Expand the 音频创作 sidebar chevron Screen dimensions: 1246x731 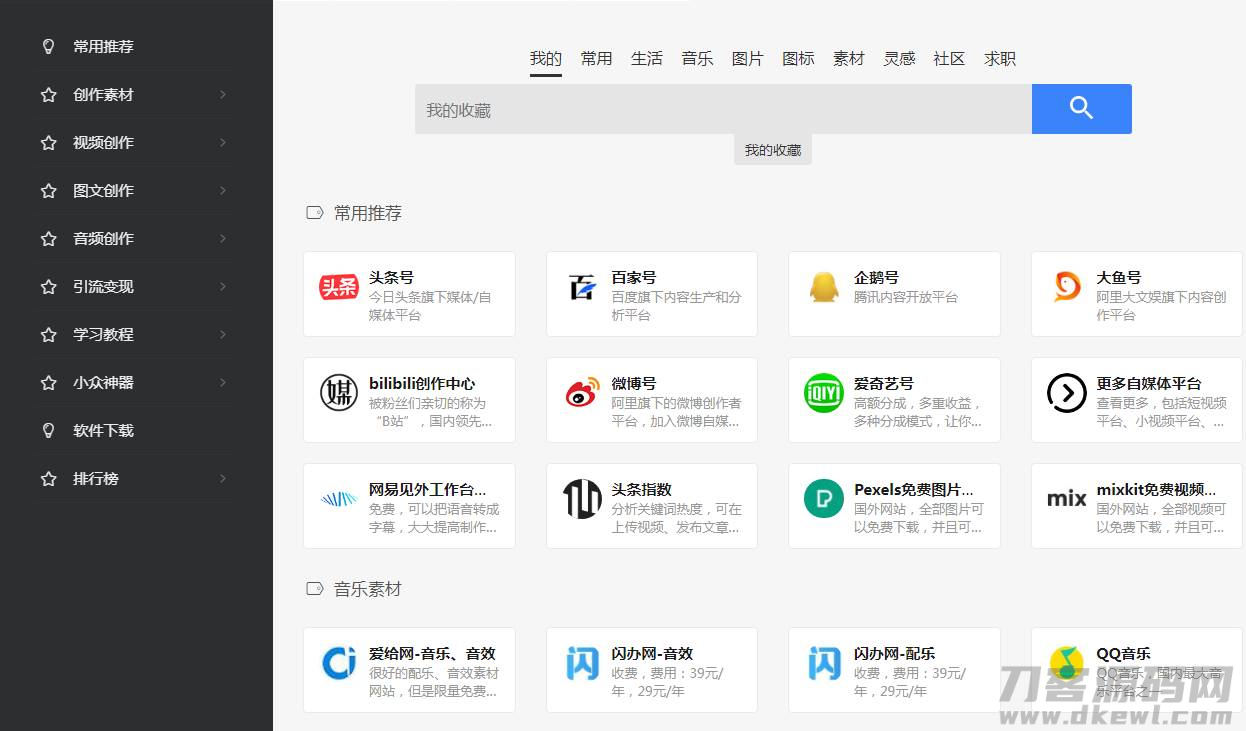pyautogui.click(x=223, y=238)
